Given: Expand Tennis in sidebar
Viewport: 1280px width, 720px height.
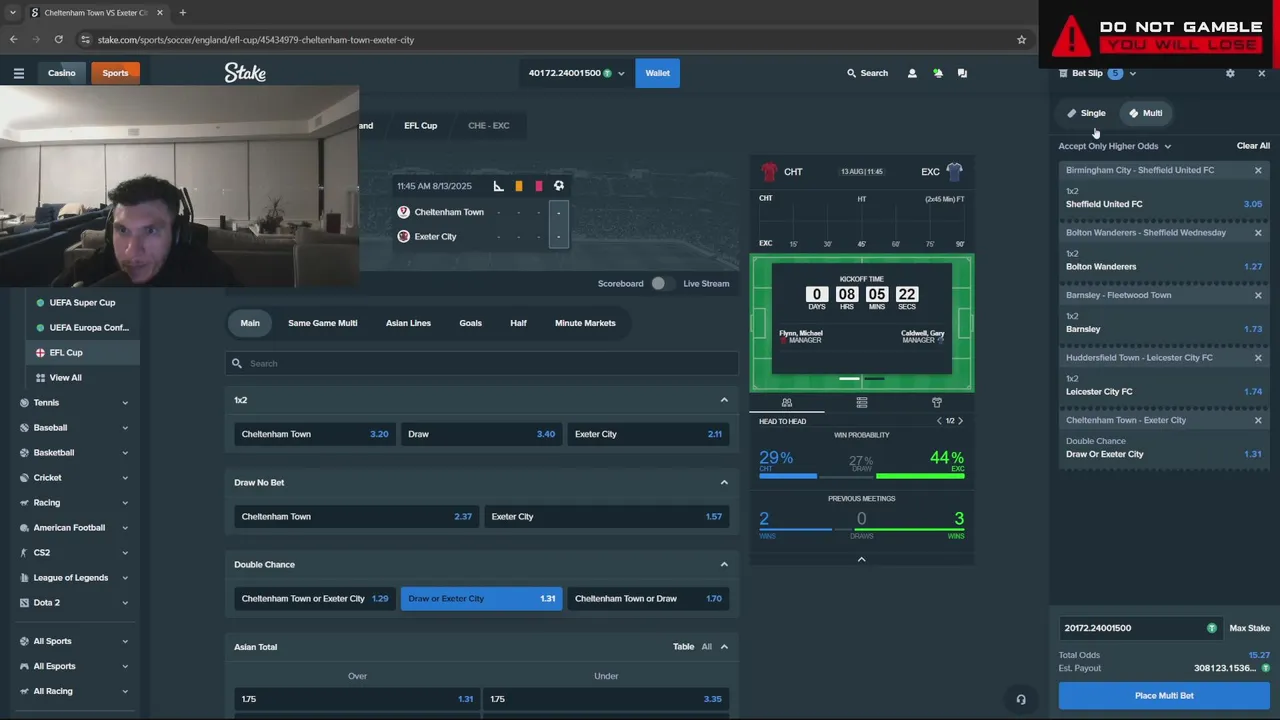Looking at the screenshot, I should (x=125, y=403).
